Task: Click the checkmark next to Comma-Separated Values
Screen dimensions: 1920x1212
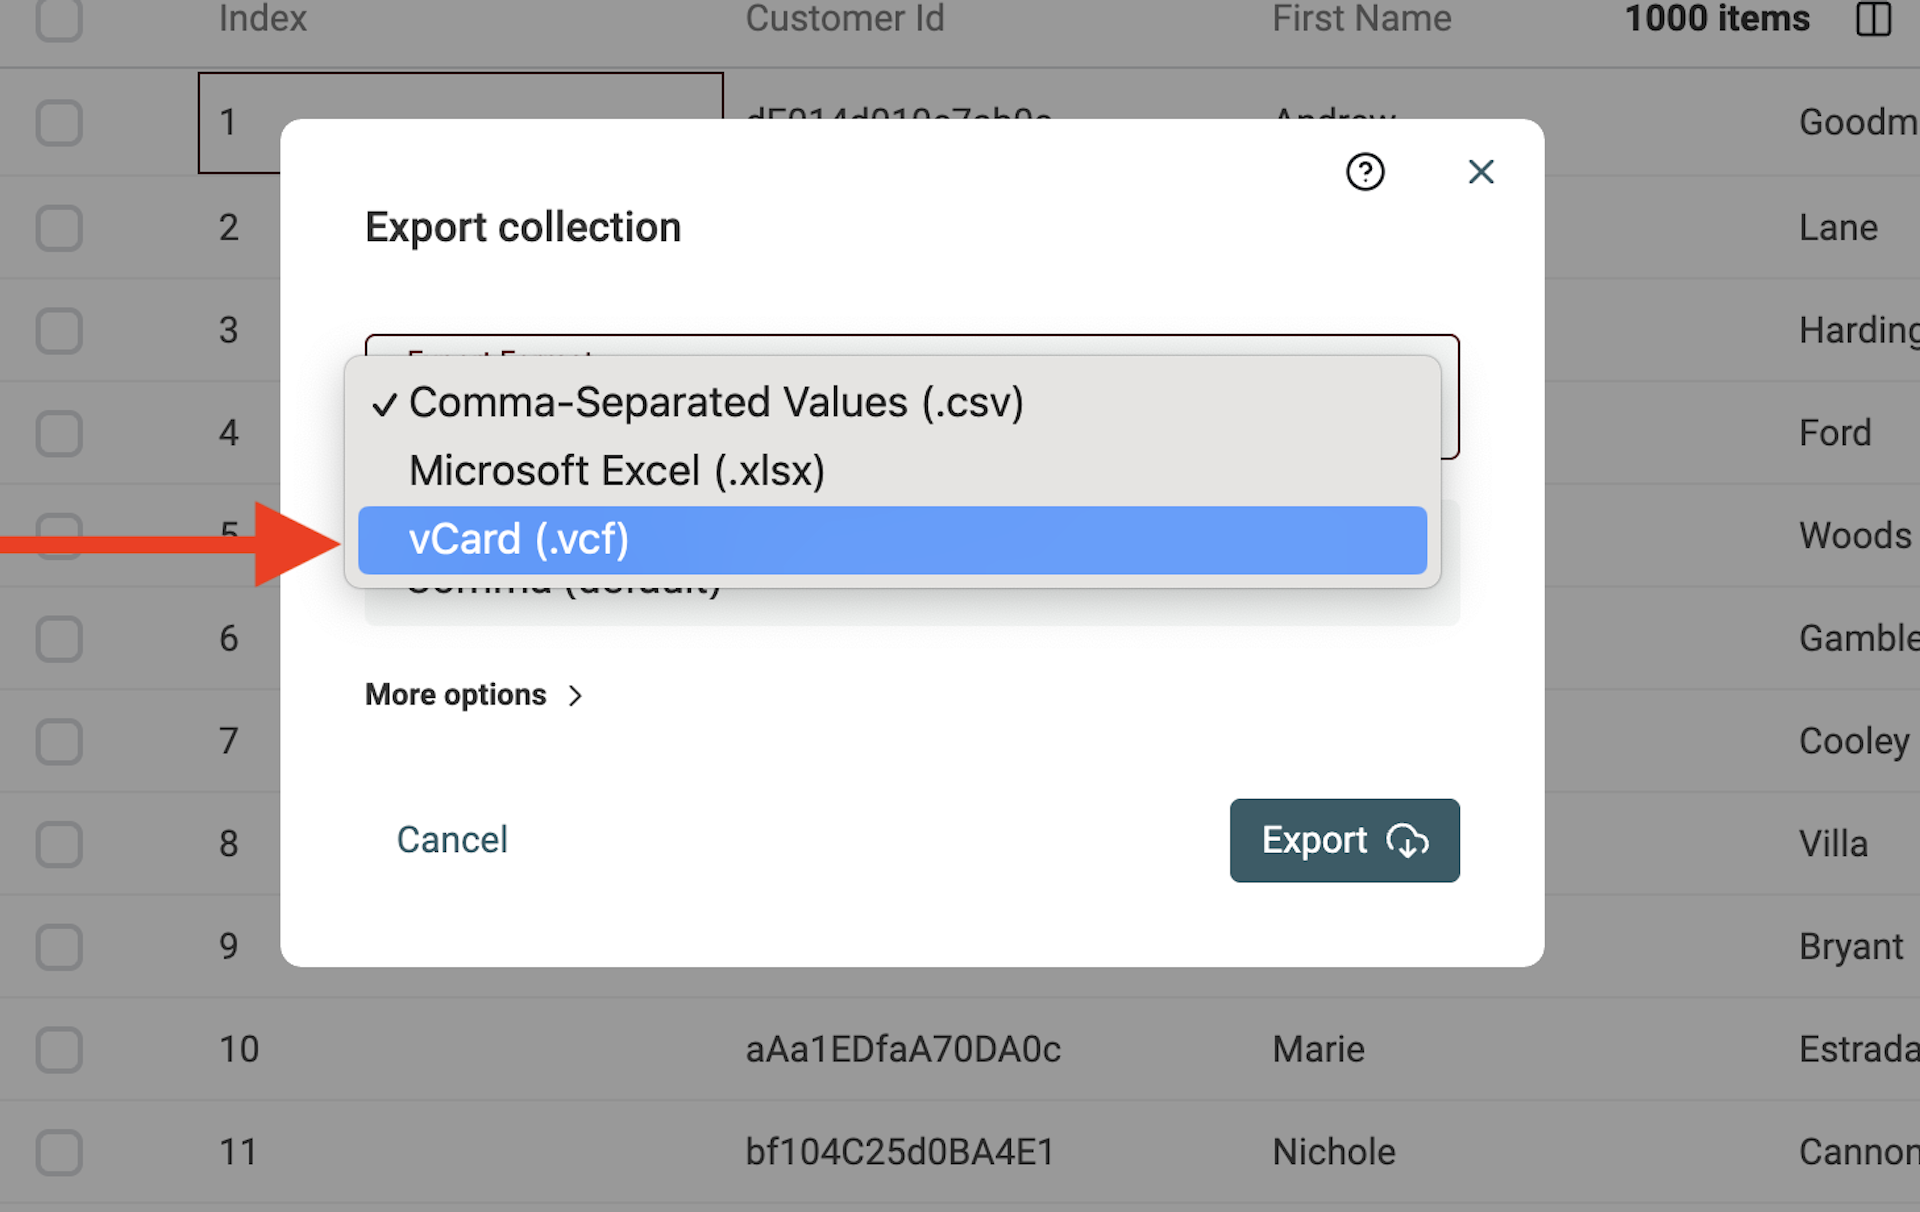Action: coord(384,404)
